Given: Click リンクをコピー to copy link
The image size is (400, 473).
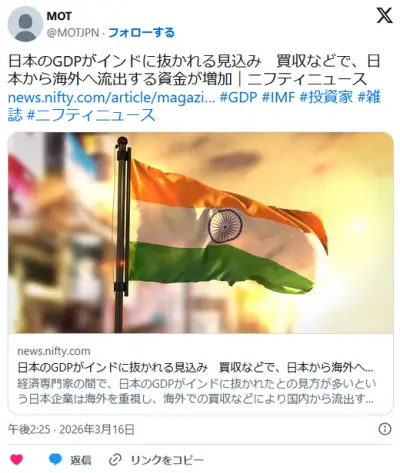Looking at the screenshot, I should pyautogui.click(x=167, y=460).
